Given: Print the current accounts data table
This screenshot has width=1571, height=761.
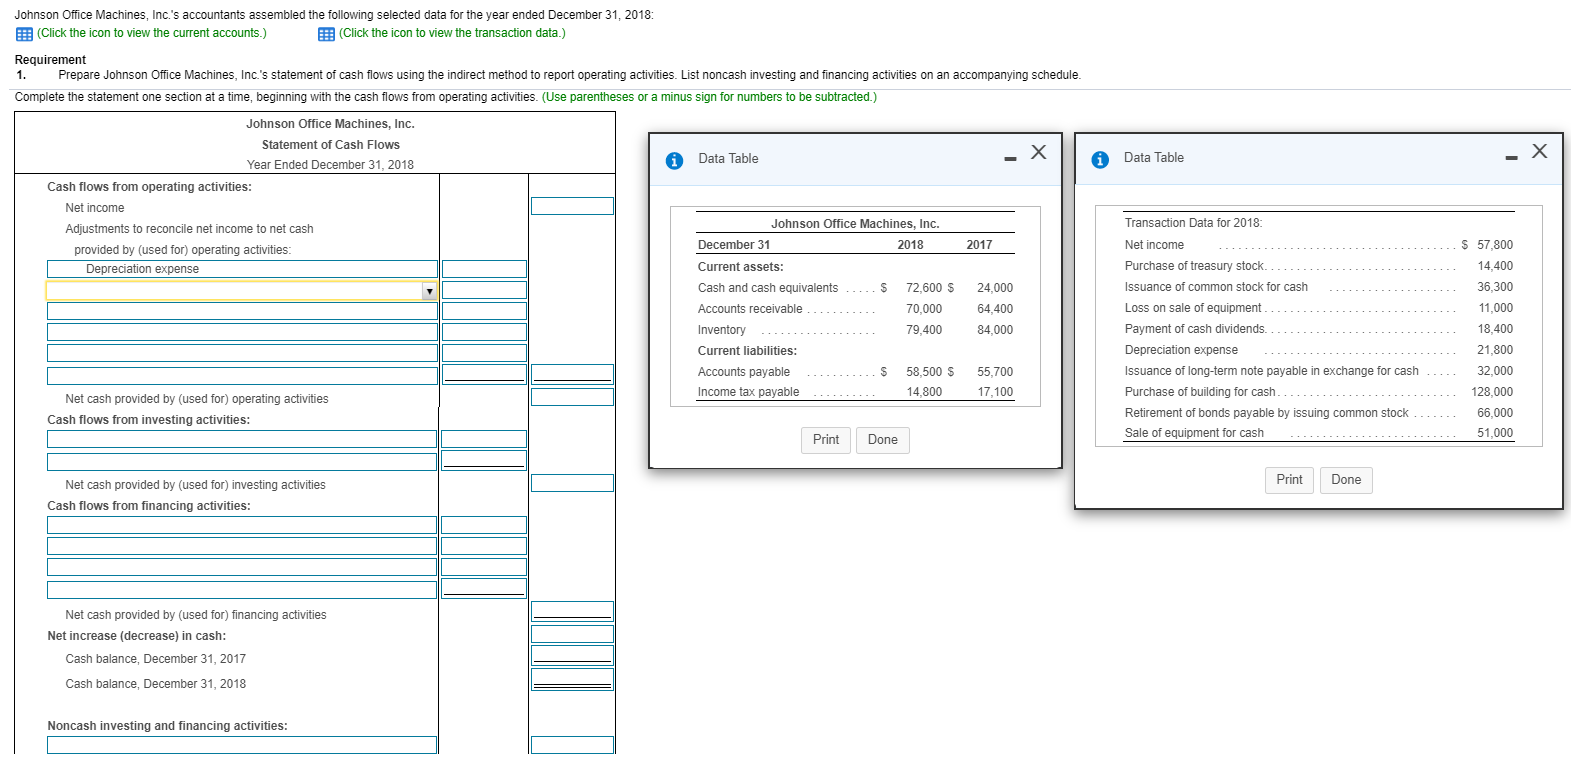Looking at the screenshot, I should pyautogui.click(x=826, y=440).
